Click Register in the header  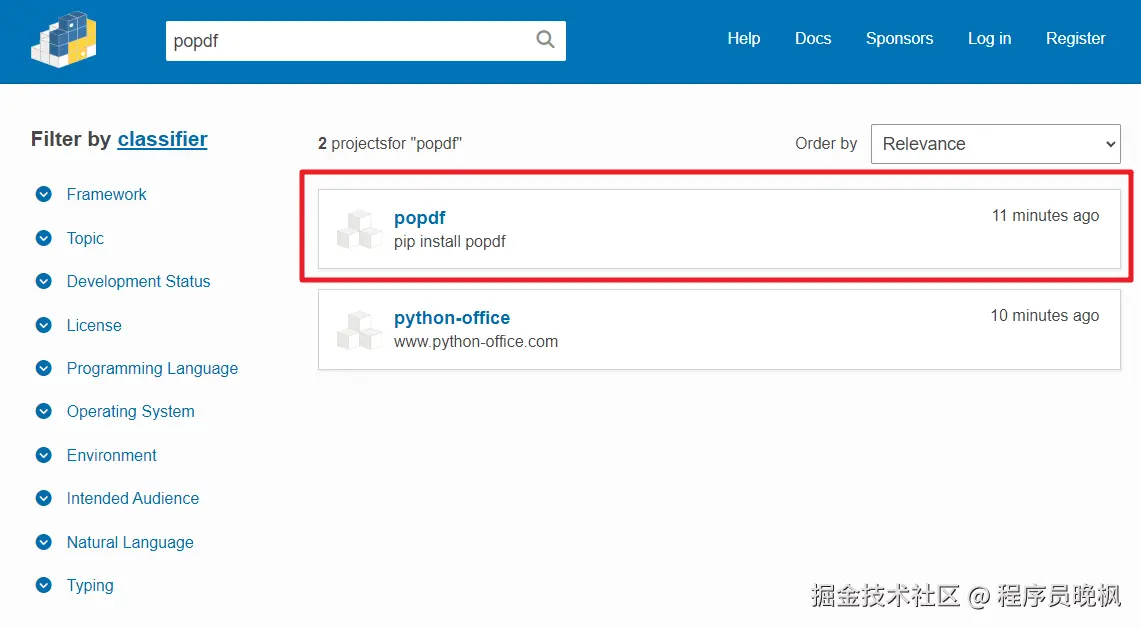tap(1076, 39)
